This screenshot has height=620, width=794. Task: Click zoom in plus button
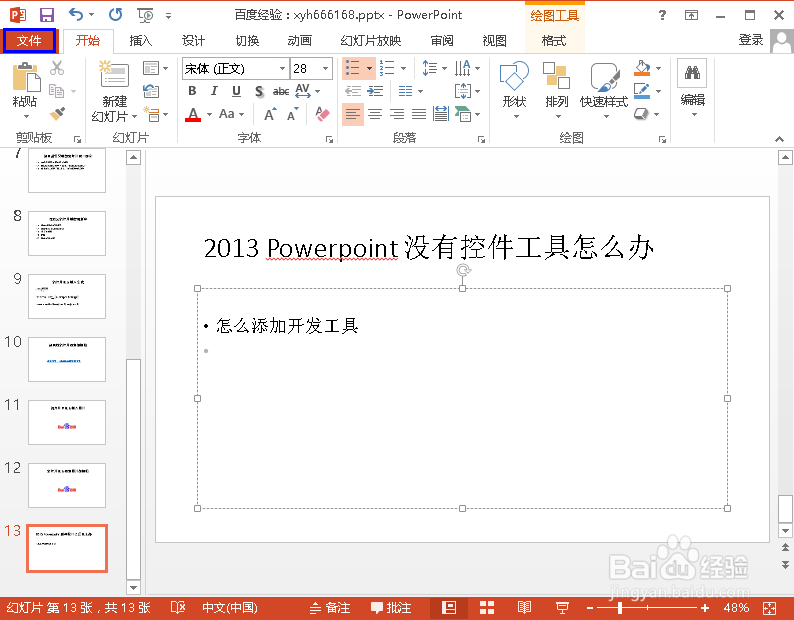pos(705,607)
